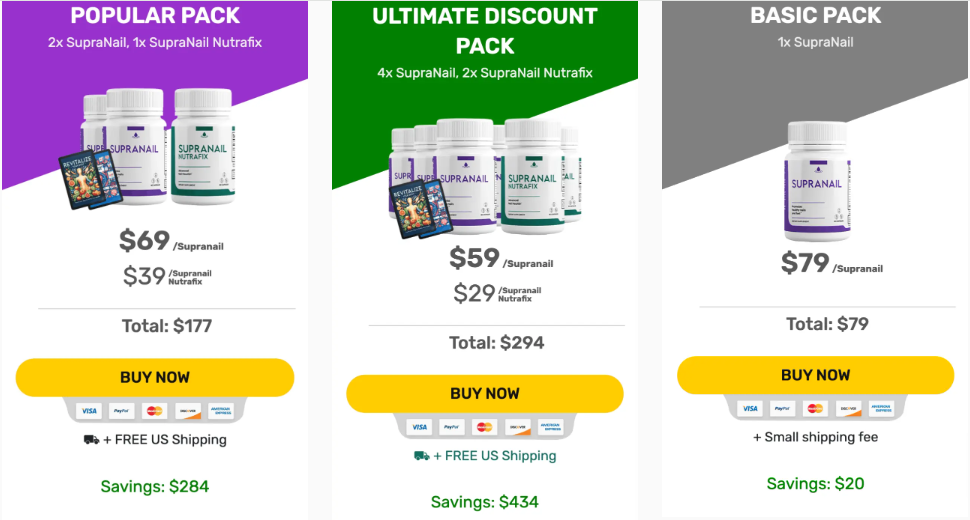Open the single SupraNail bottle image in Basic Pack

click(x=815, y=180)
